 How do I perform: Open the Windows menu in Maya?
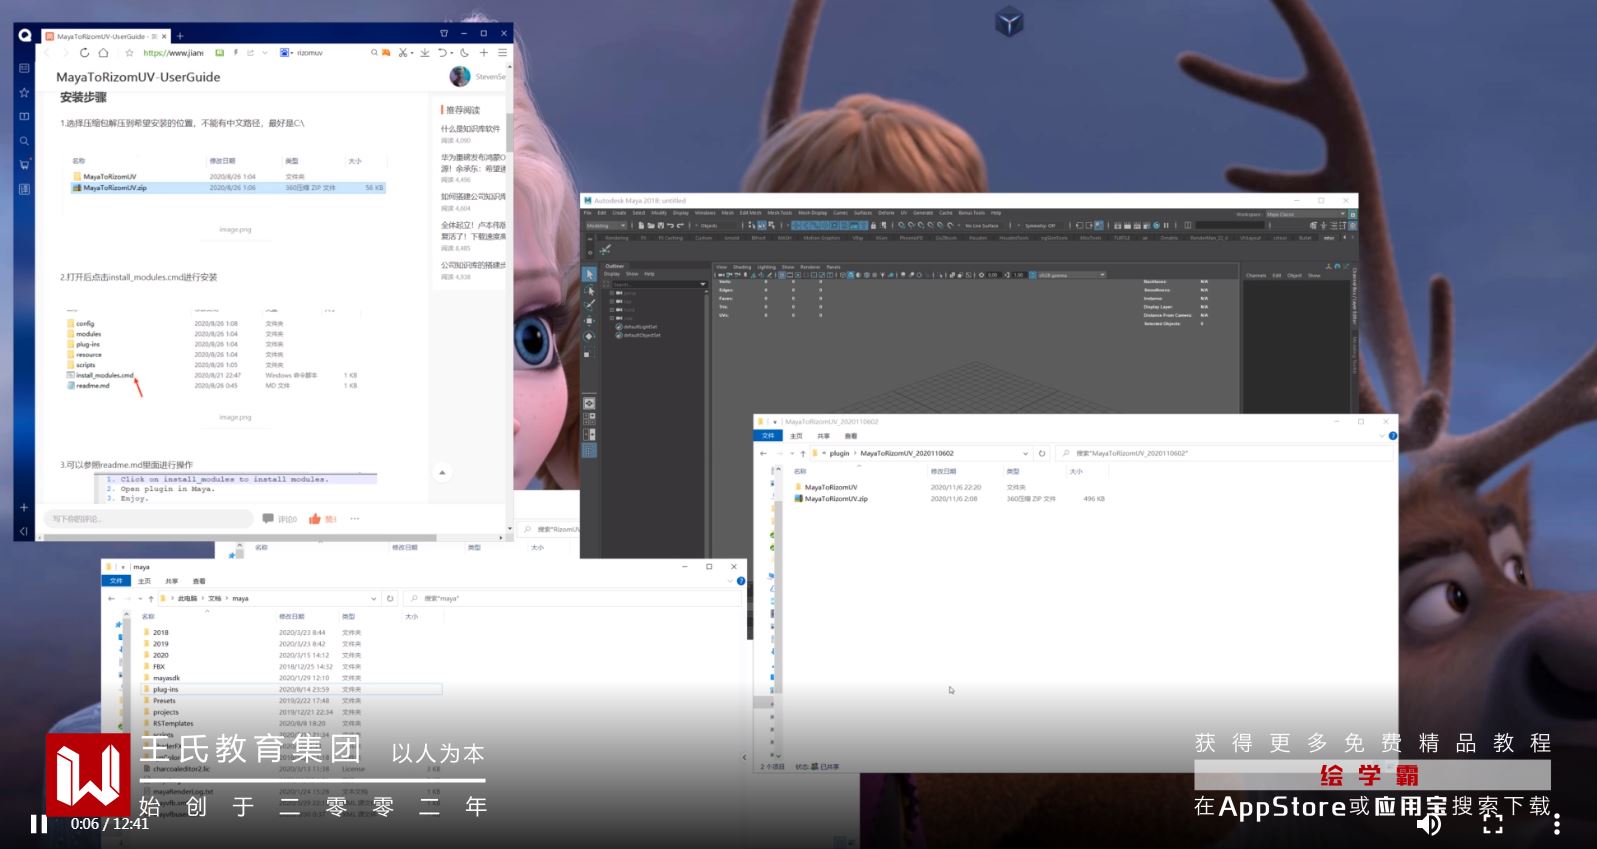pos(705,213)
